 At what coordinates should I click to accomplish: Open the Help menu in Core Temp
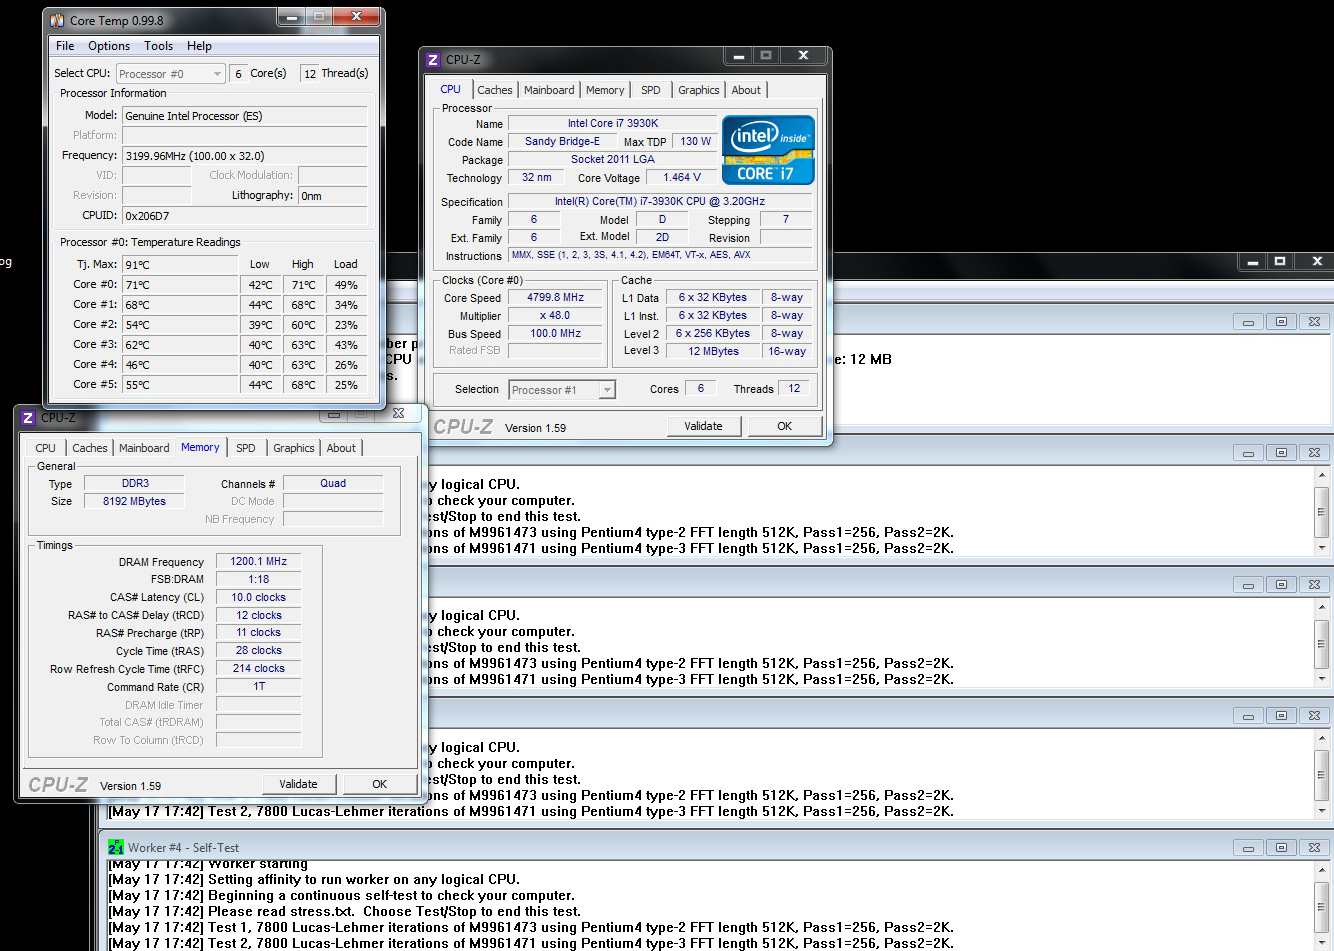pyautogui.click(x=199, y=46)
